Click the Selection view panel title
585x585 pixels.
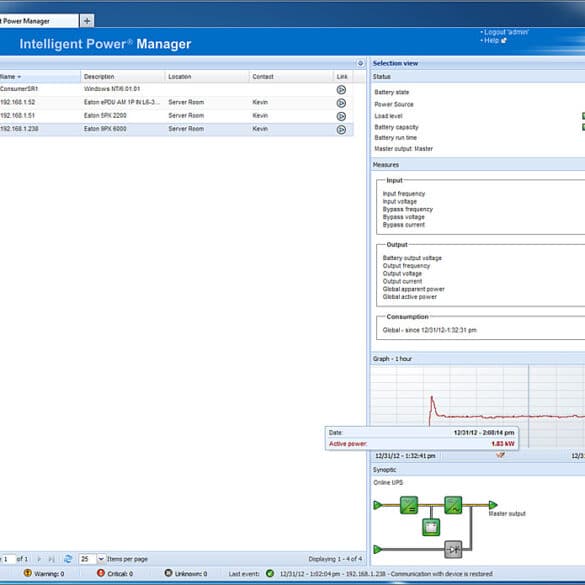[x=395, y=63]
